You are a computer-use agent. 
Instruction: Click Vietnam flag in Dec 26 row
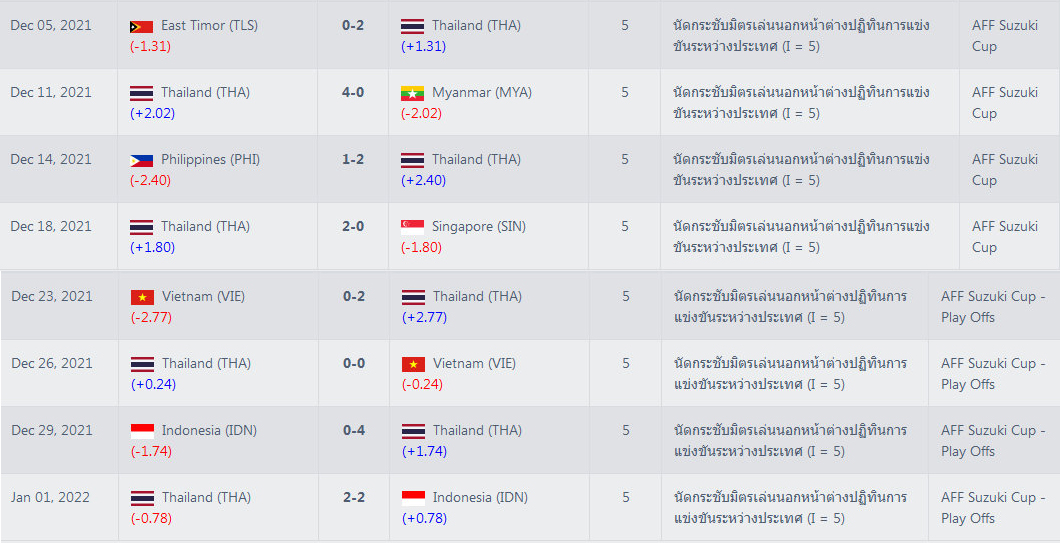(413, 364)
